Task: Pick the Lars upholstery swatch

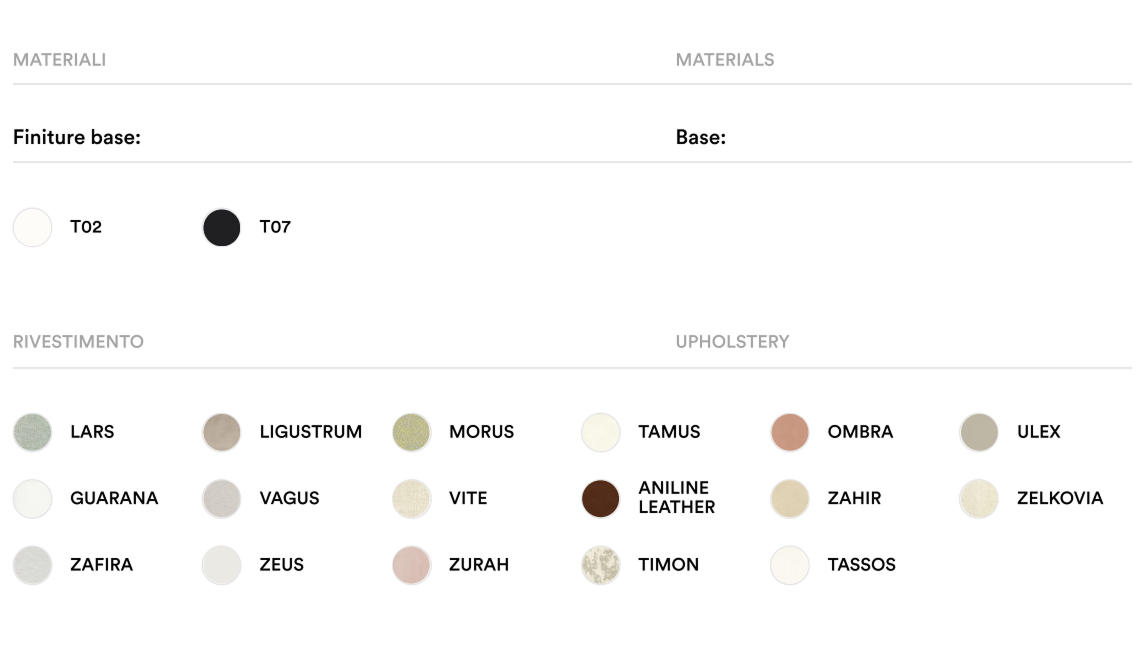Action: coord(32,433)
